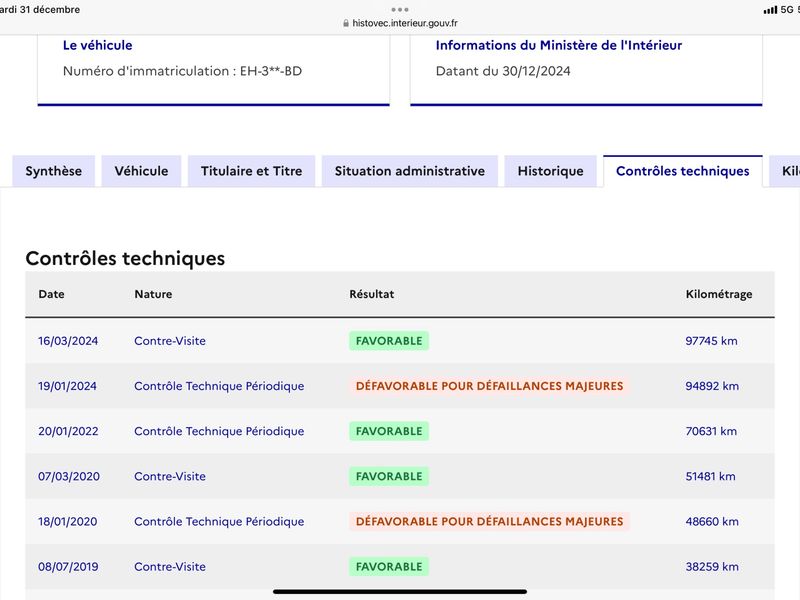Image resolution: width=800 pixels, height=600 pixels.
Task: Select the date 20/01/2022
Action: 68,431
